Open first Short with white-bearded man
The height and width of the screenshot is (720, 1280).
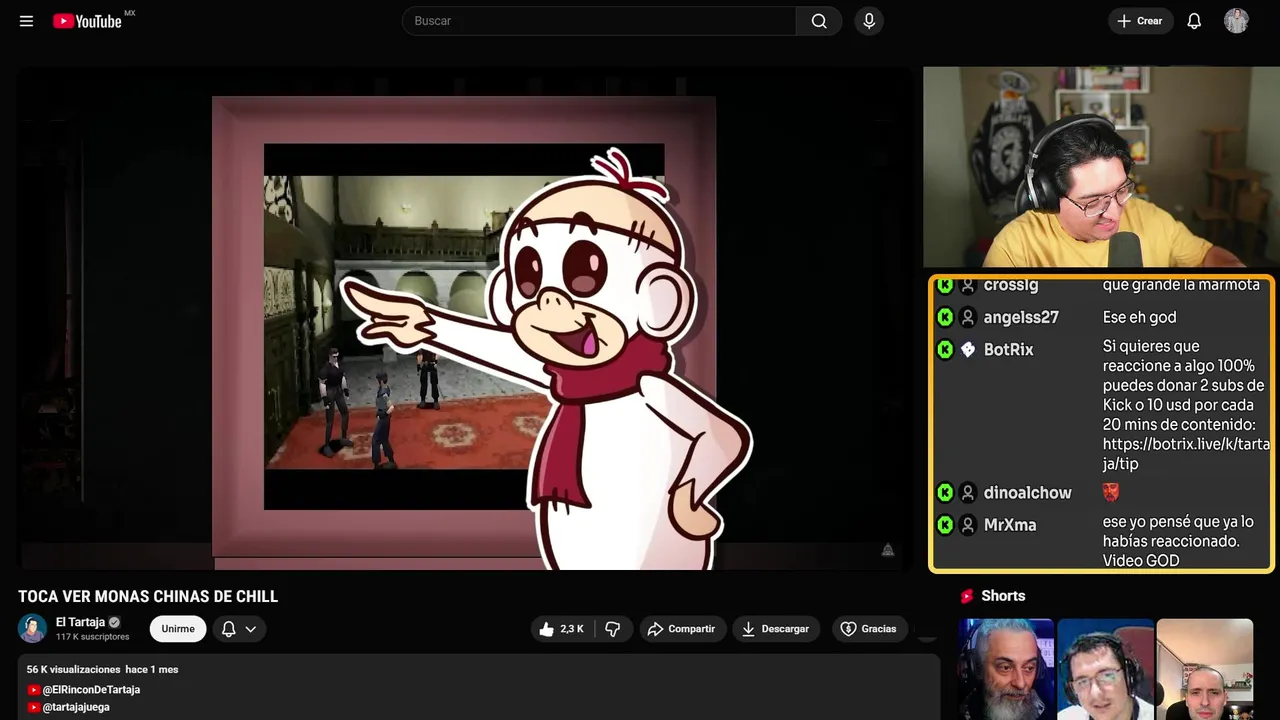point(1006,669)
